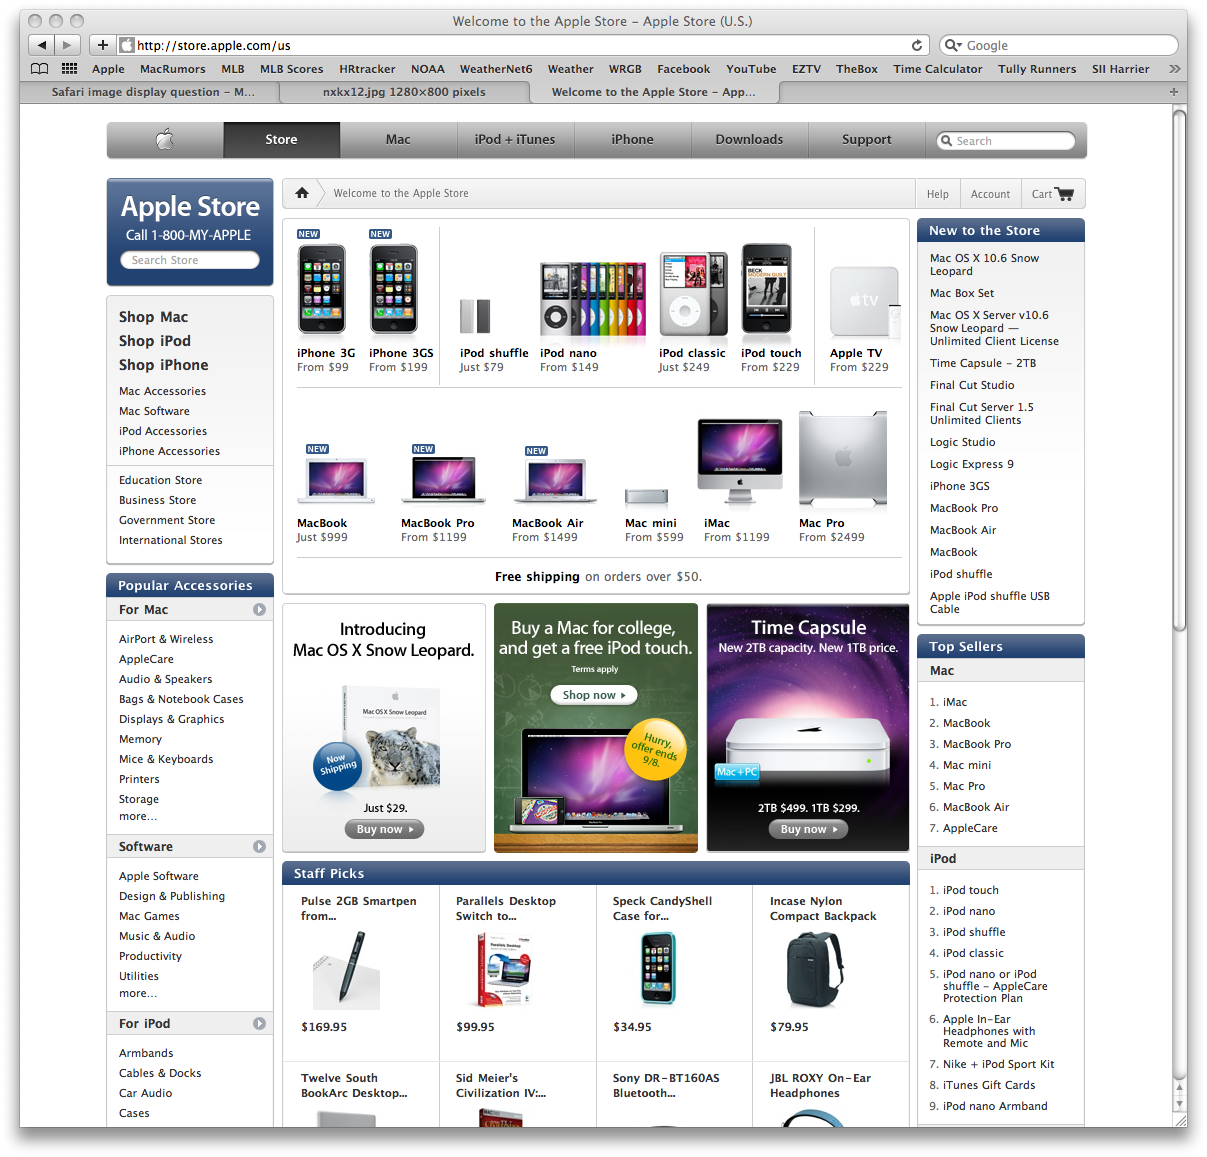Switch to the nxkx12.jpg browser tab
Screen dimensions: 1207x1157
point(404,92)
